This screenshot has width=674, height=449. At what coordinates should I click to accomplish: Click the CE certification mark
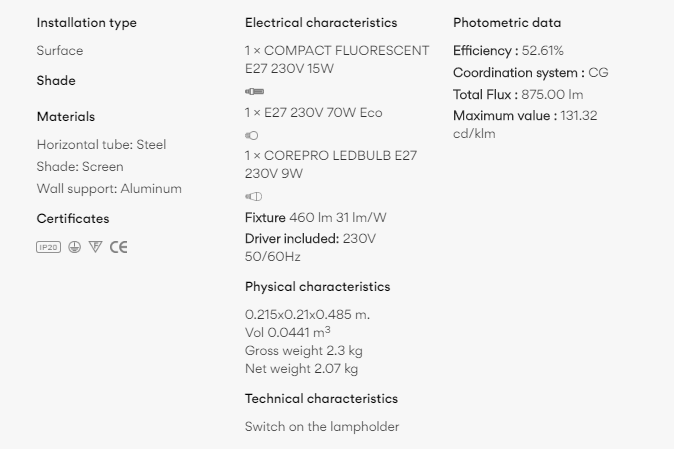(119, 247)
